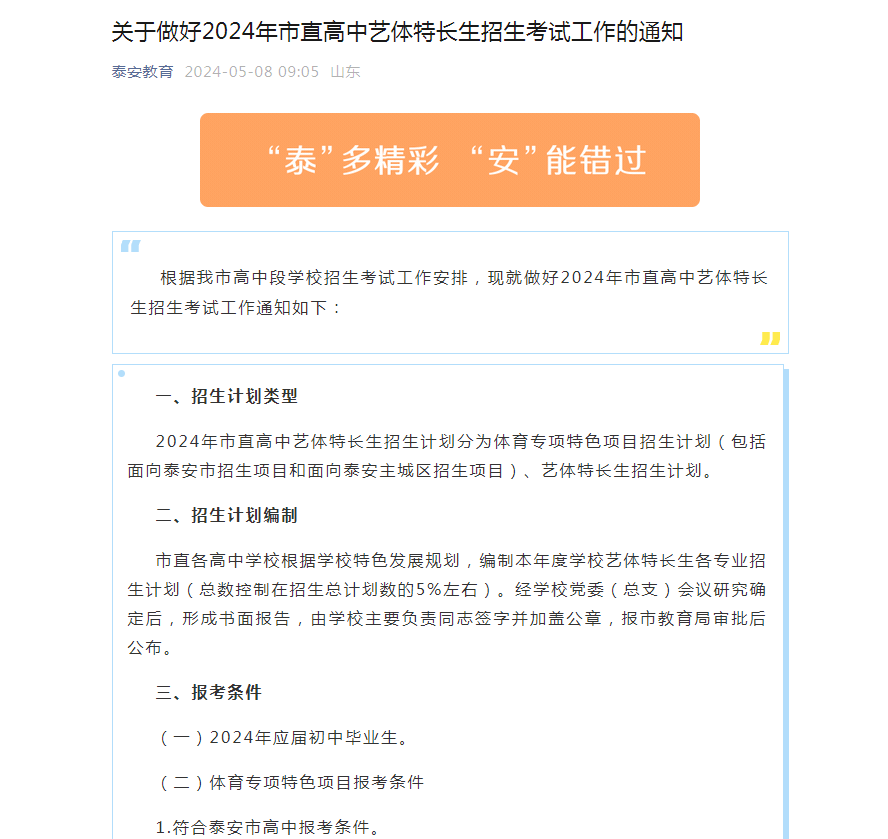Click the paragraph starting 2024年市直高中艺体特长生招生计划分为
The image size is (888, 839).
(x=446, y=456)
